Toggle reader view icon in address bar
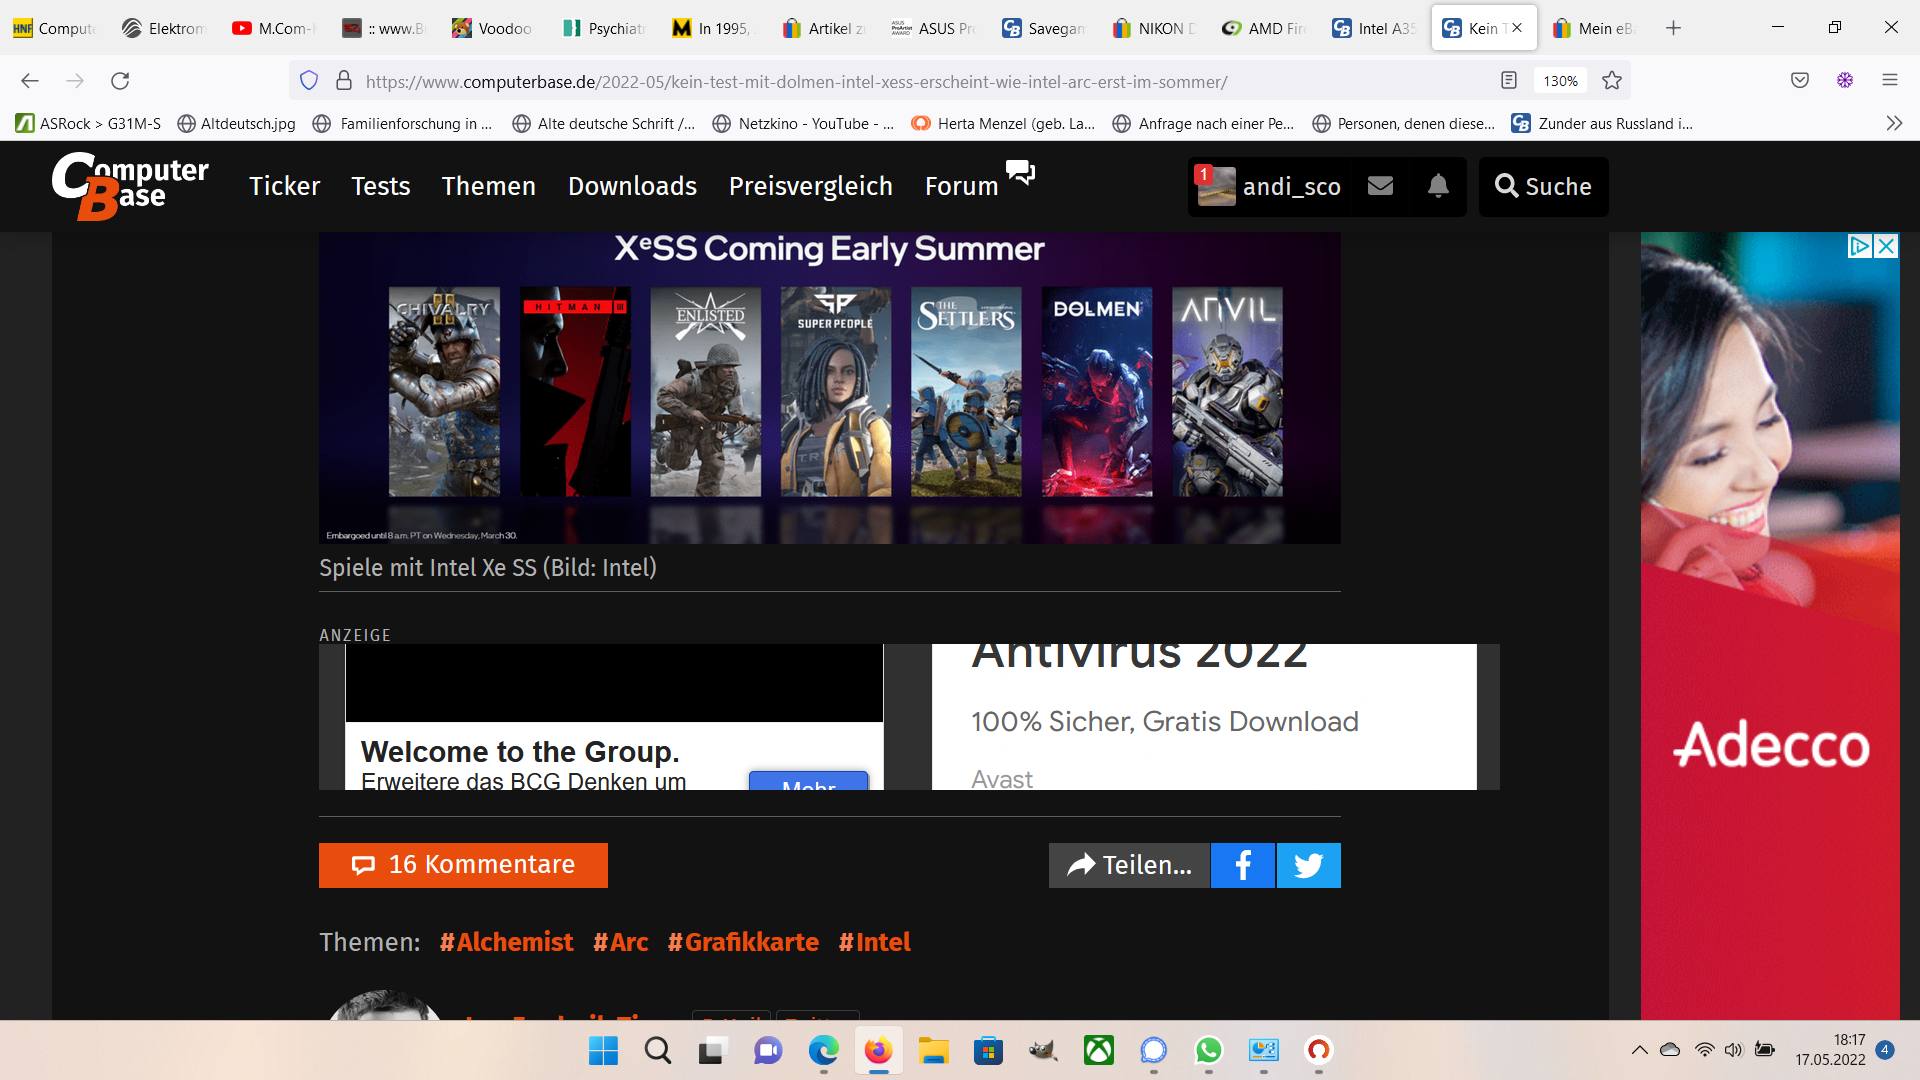 pyautogui.click(x=1509, y=81)
